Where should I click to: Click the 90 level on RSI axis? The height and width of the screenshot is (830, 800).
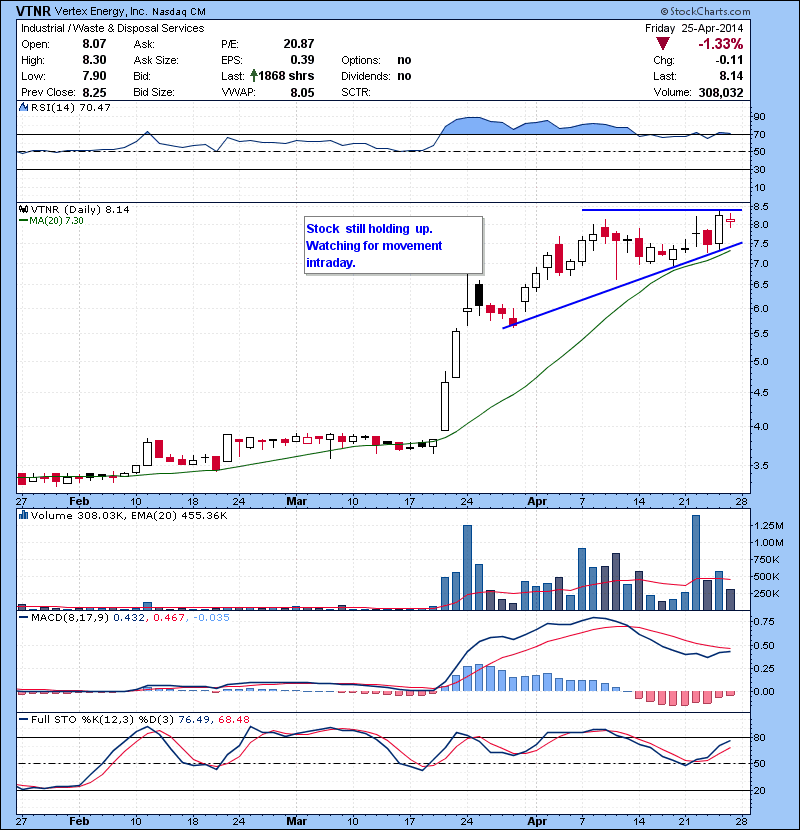(x=759, y=116)
